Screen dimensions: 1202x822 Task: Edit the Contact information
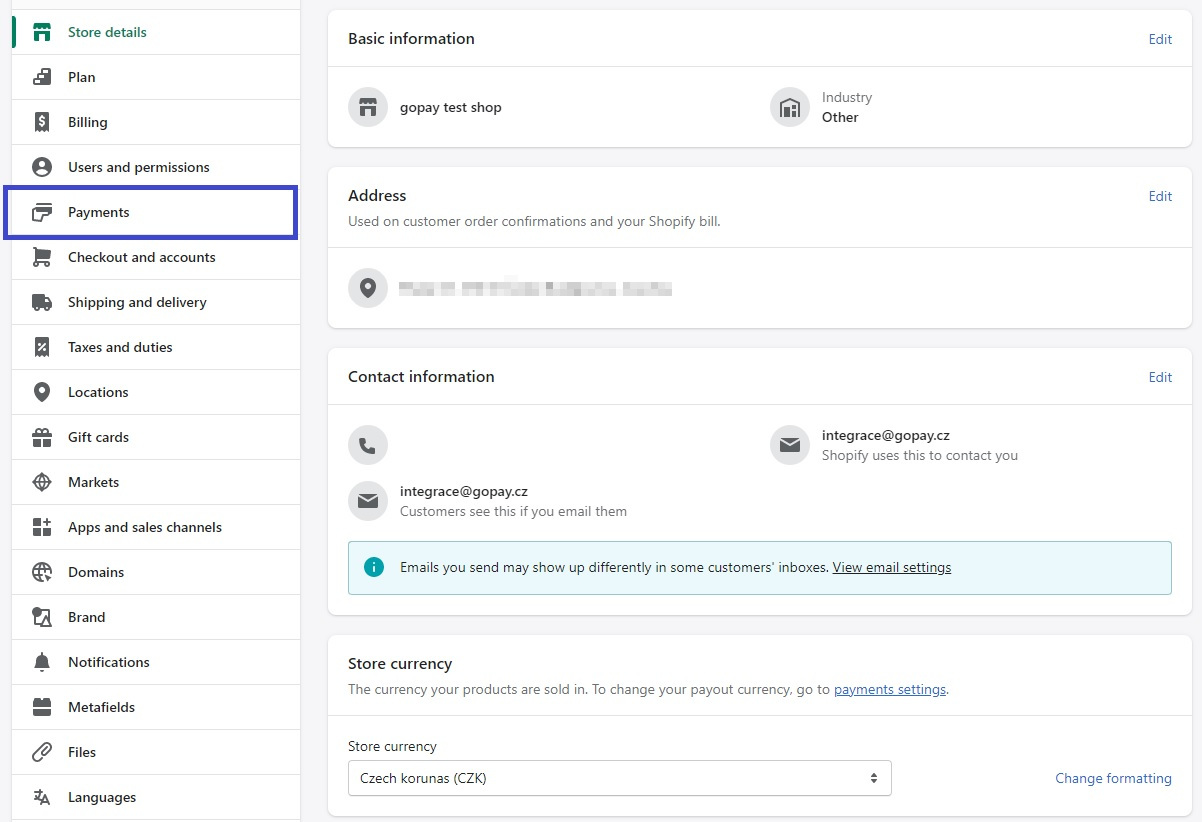tap(1160, 377)
